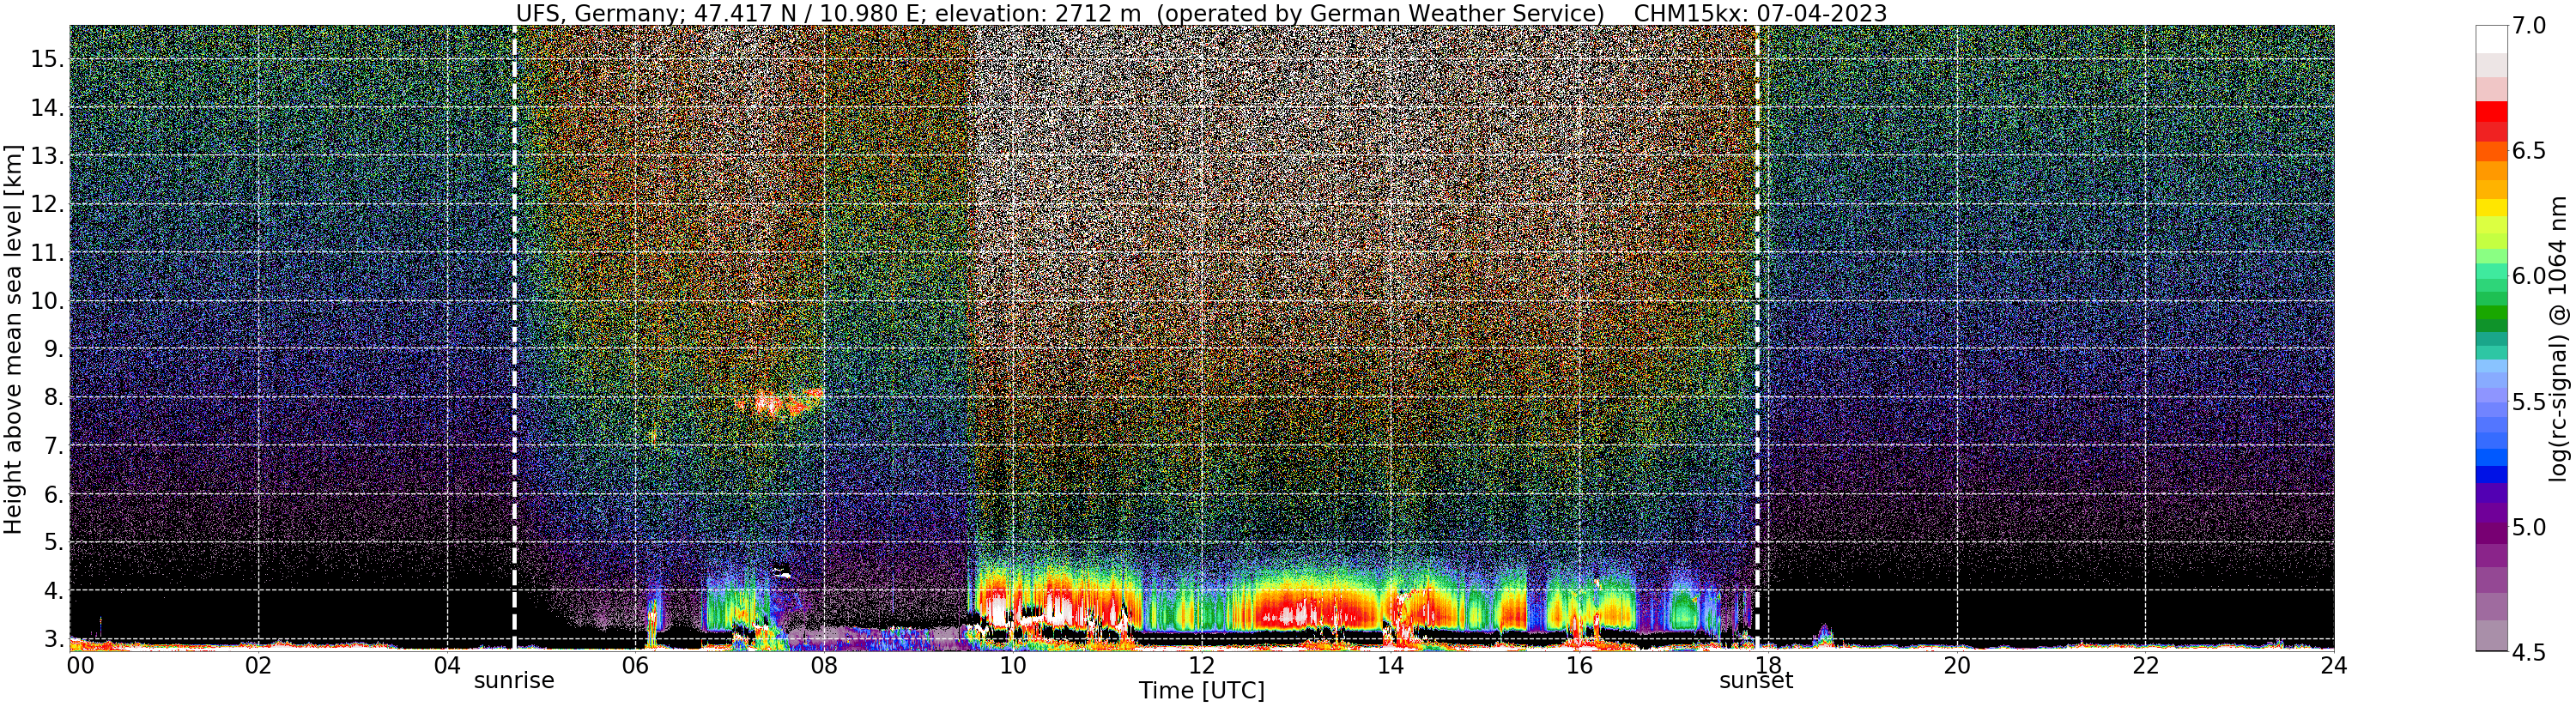Click the pale mauve bottom colorbar segment

[2491, 636]
